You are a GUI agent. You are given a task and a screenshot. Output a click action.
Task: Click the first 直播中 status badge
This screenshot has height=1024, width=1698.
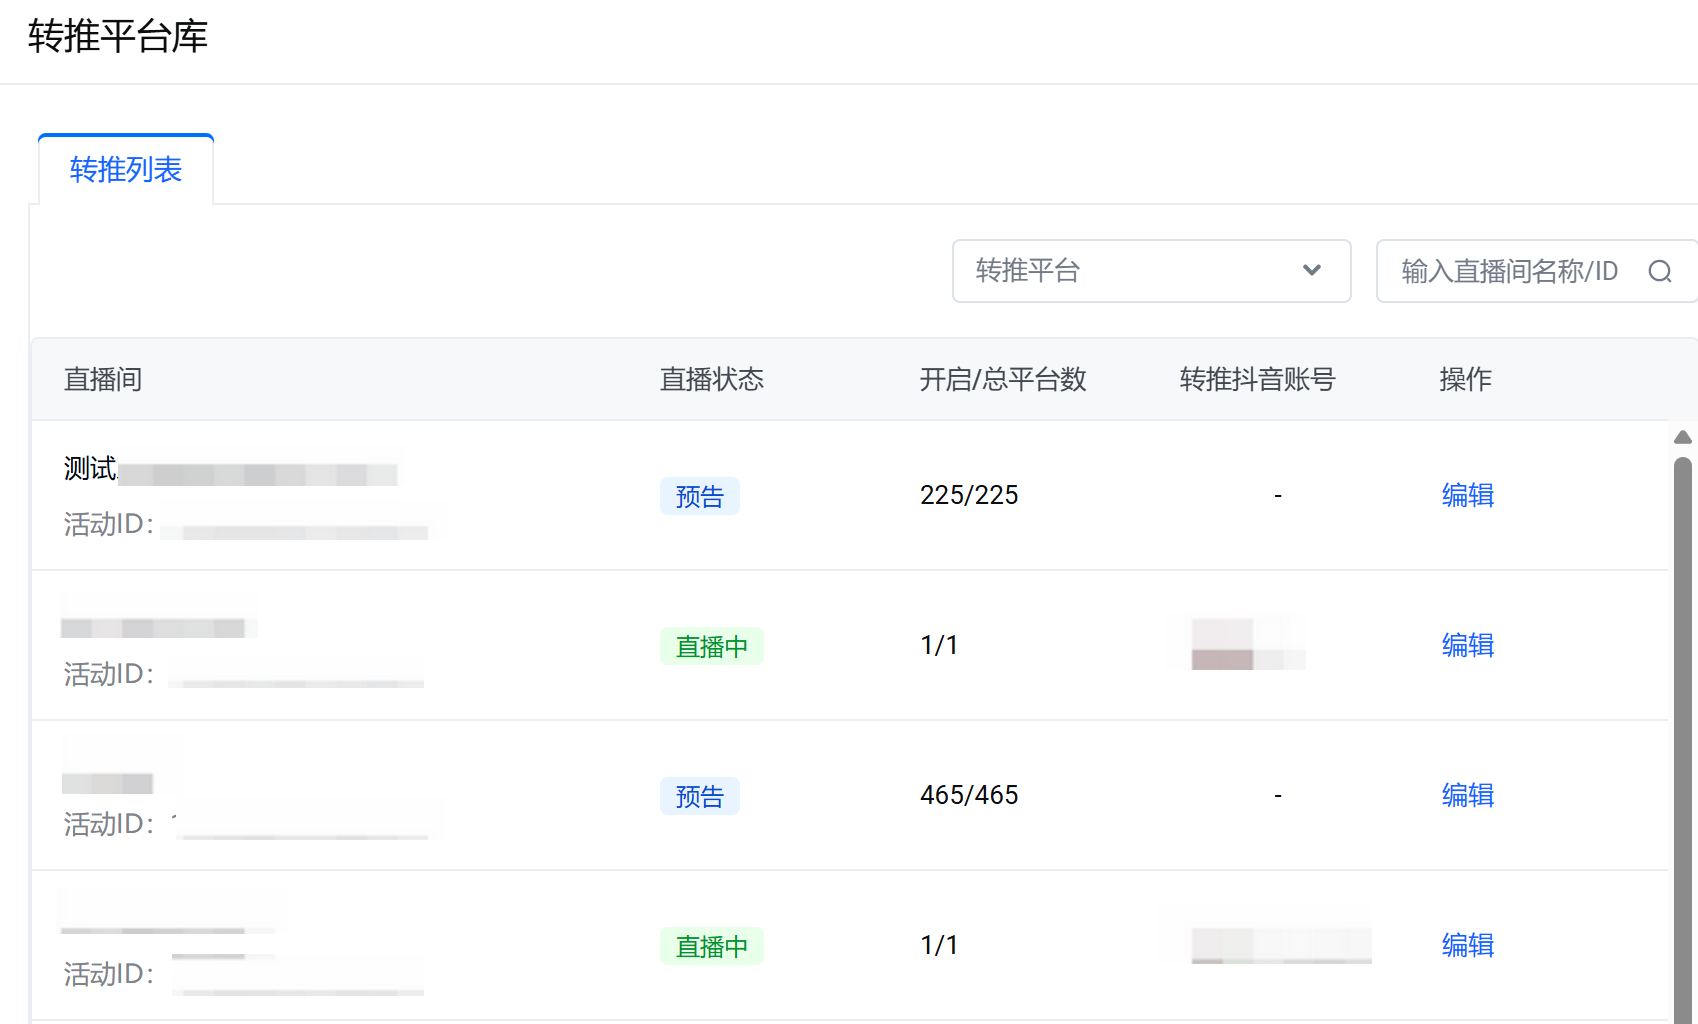point(711,646)
